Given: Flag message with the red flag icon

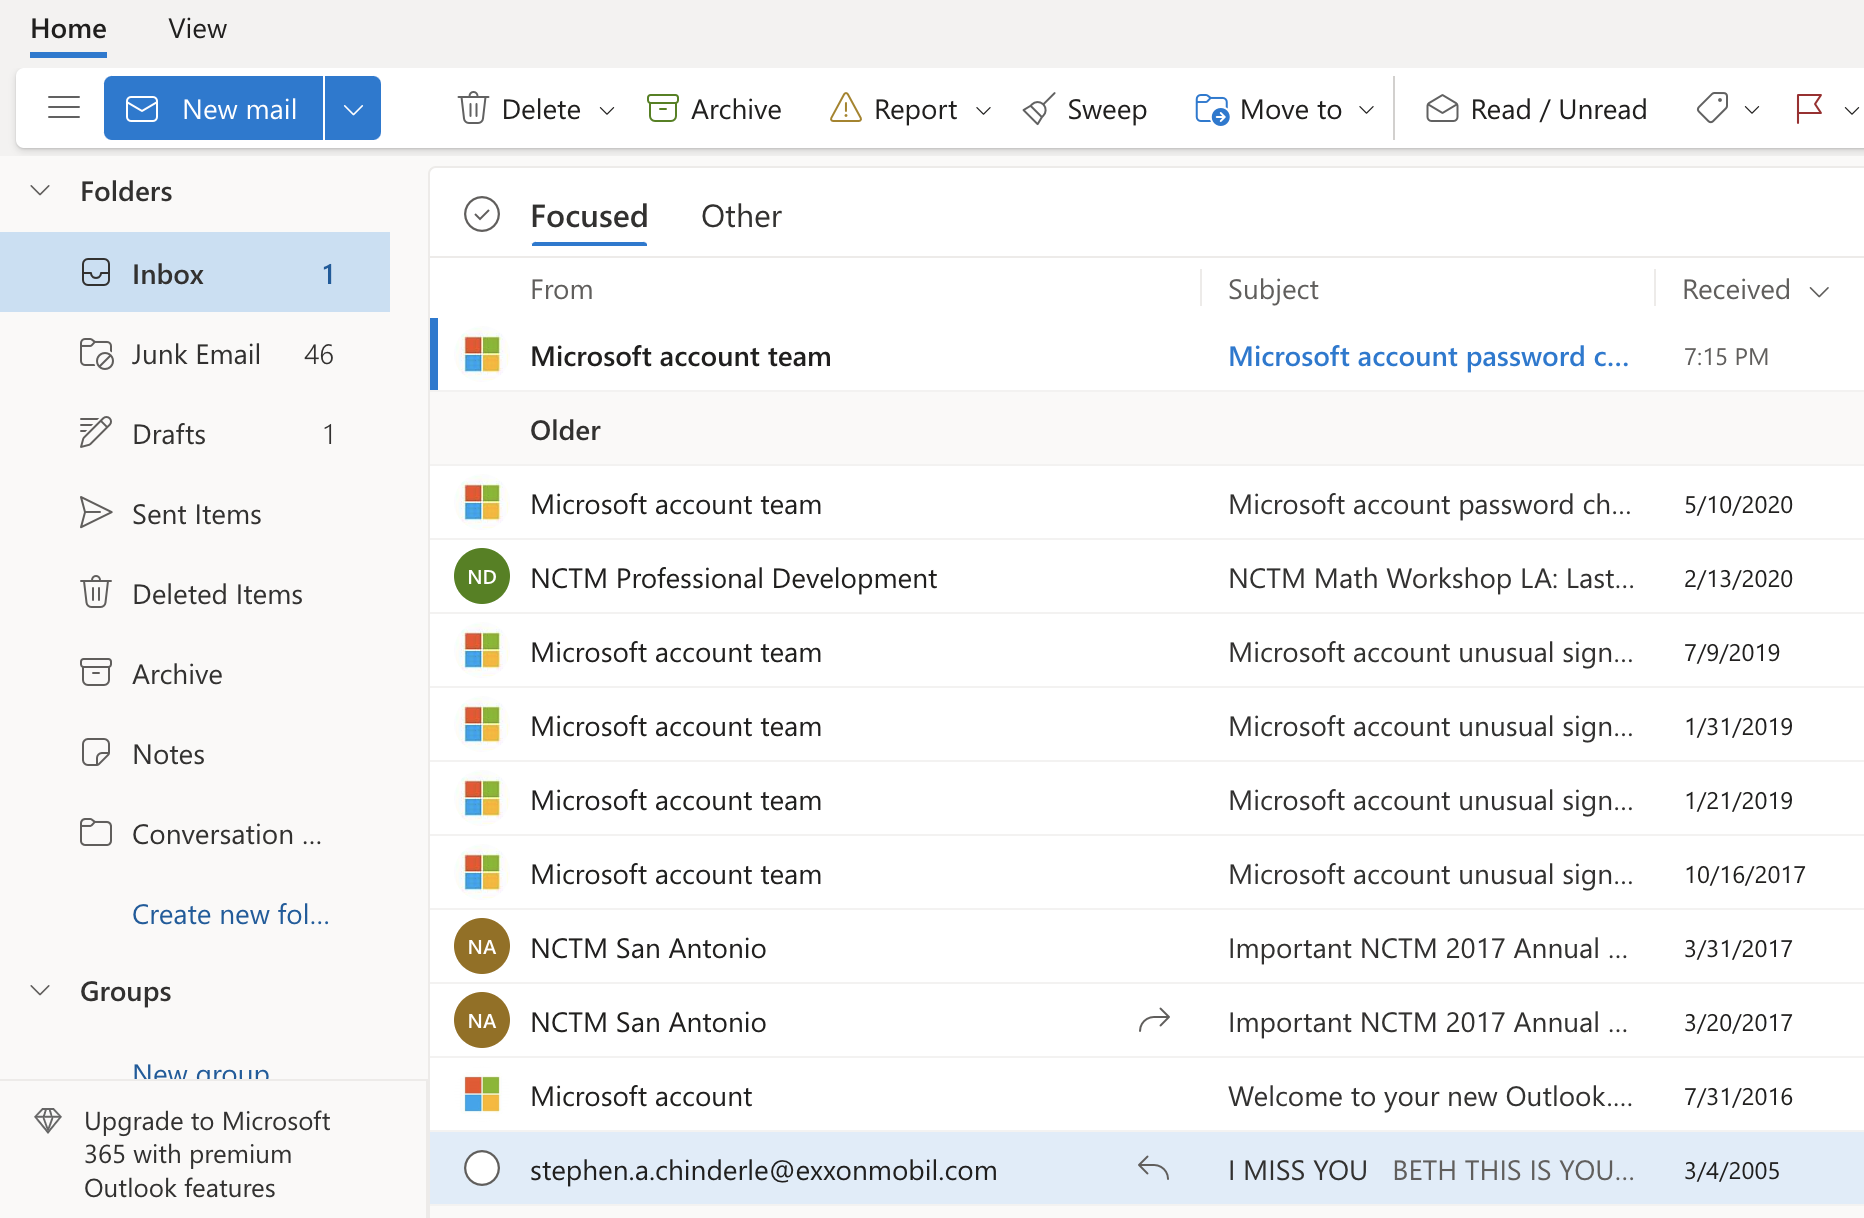Looking at the screenshot, I should pyautogui.click(x=1809, y=108).
